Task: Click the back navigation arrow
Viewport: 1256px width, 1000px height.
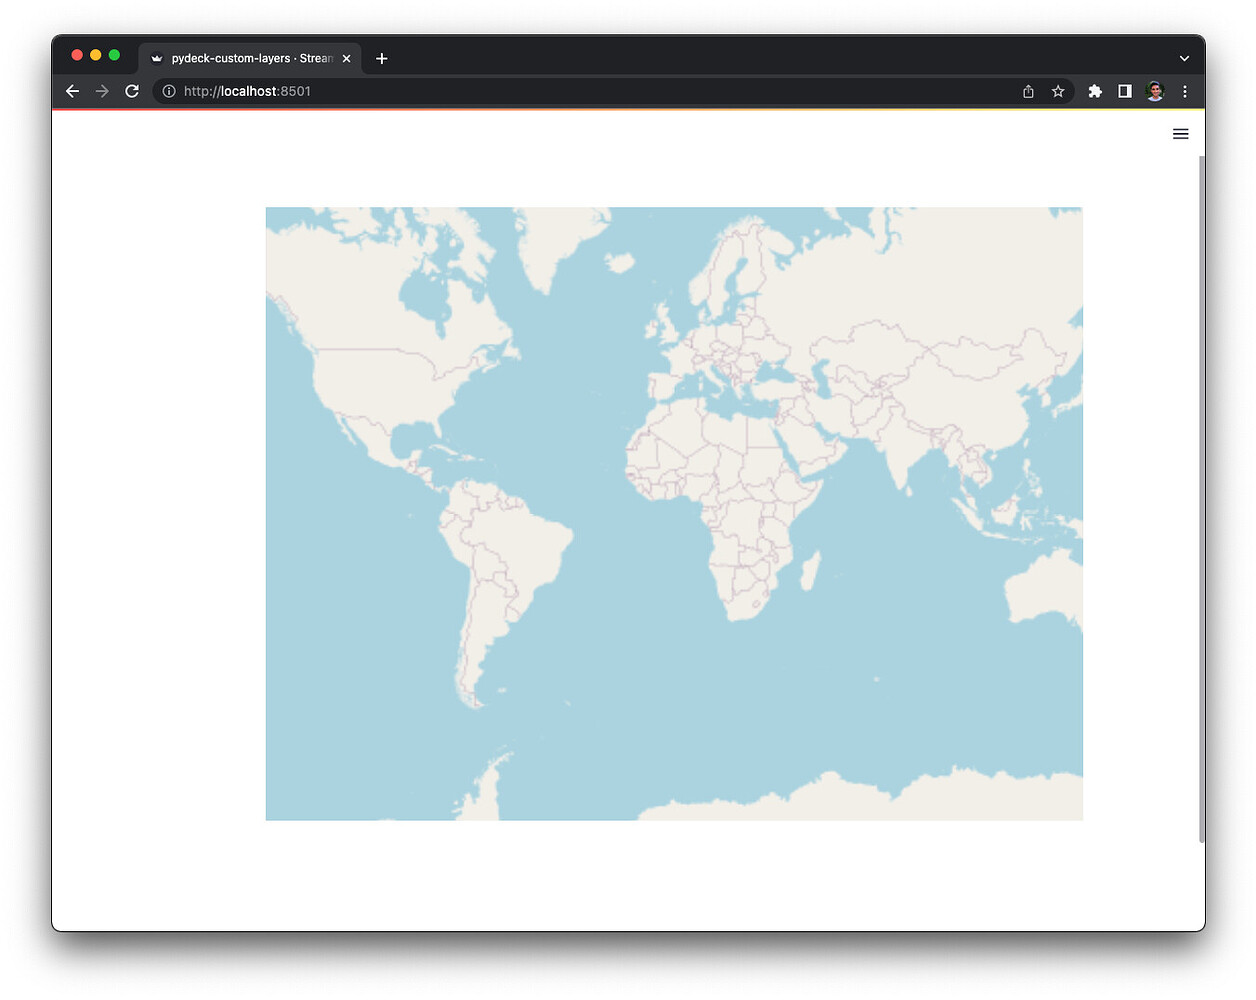Action: tap(72, 91)
